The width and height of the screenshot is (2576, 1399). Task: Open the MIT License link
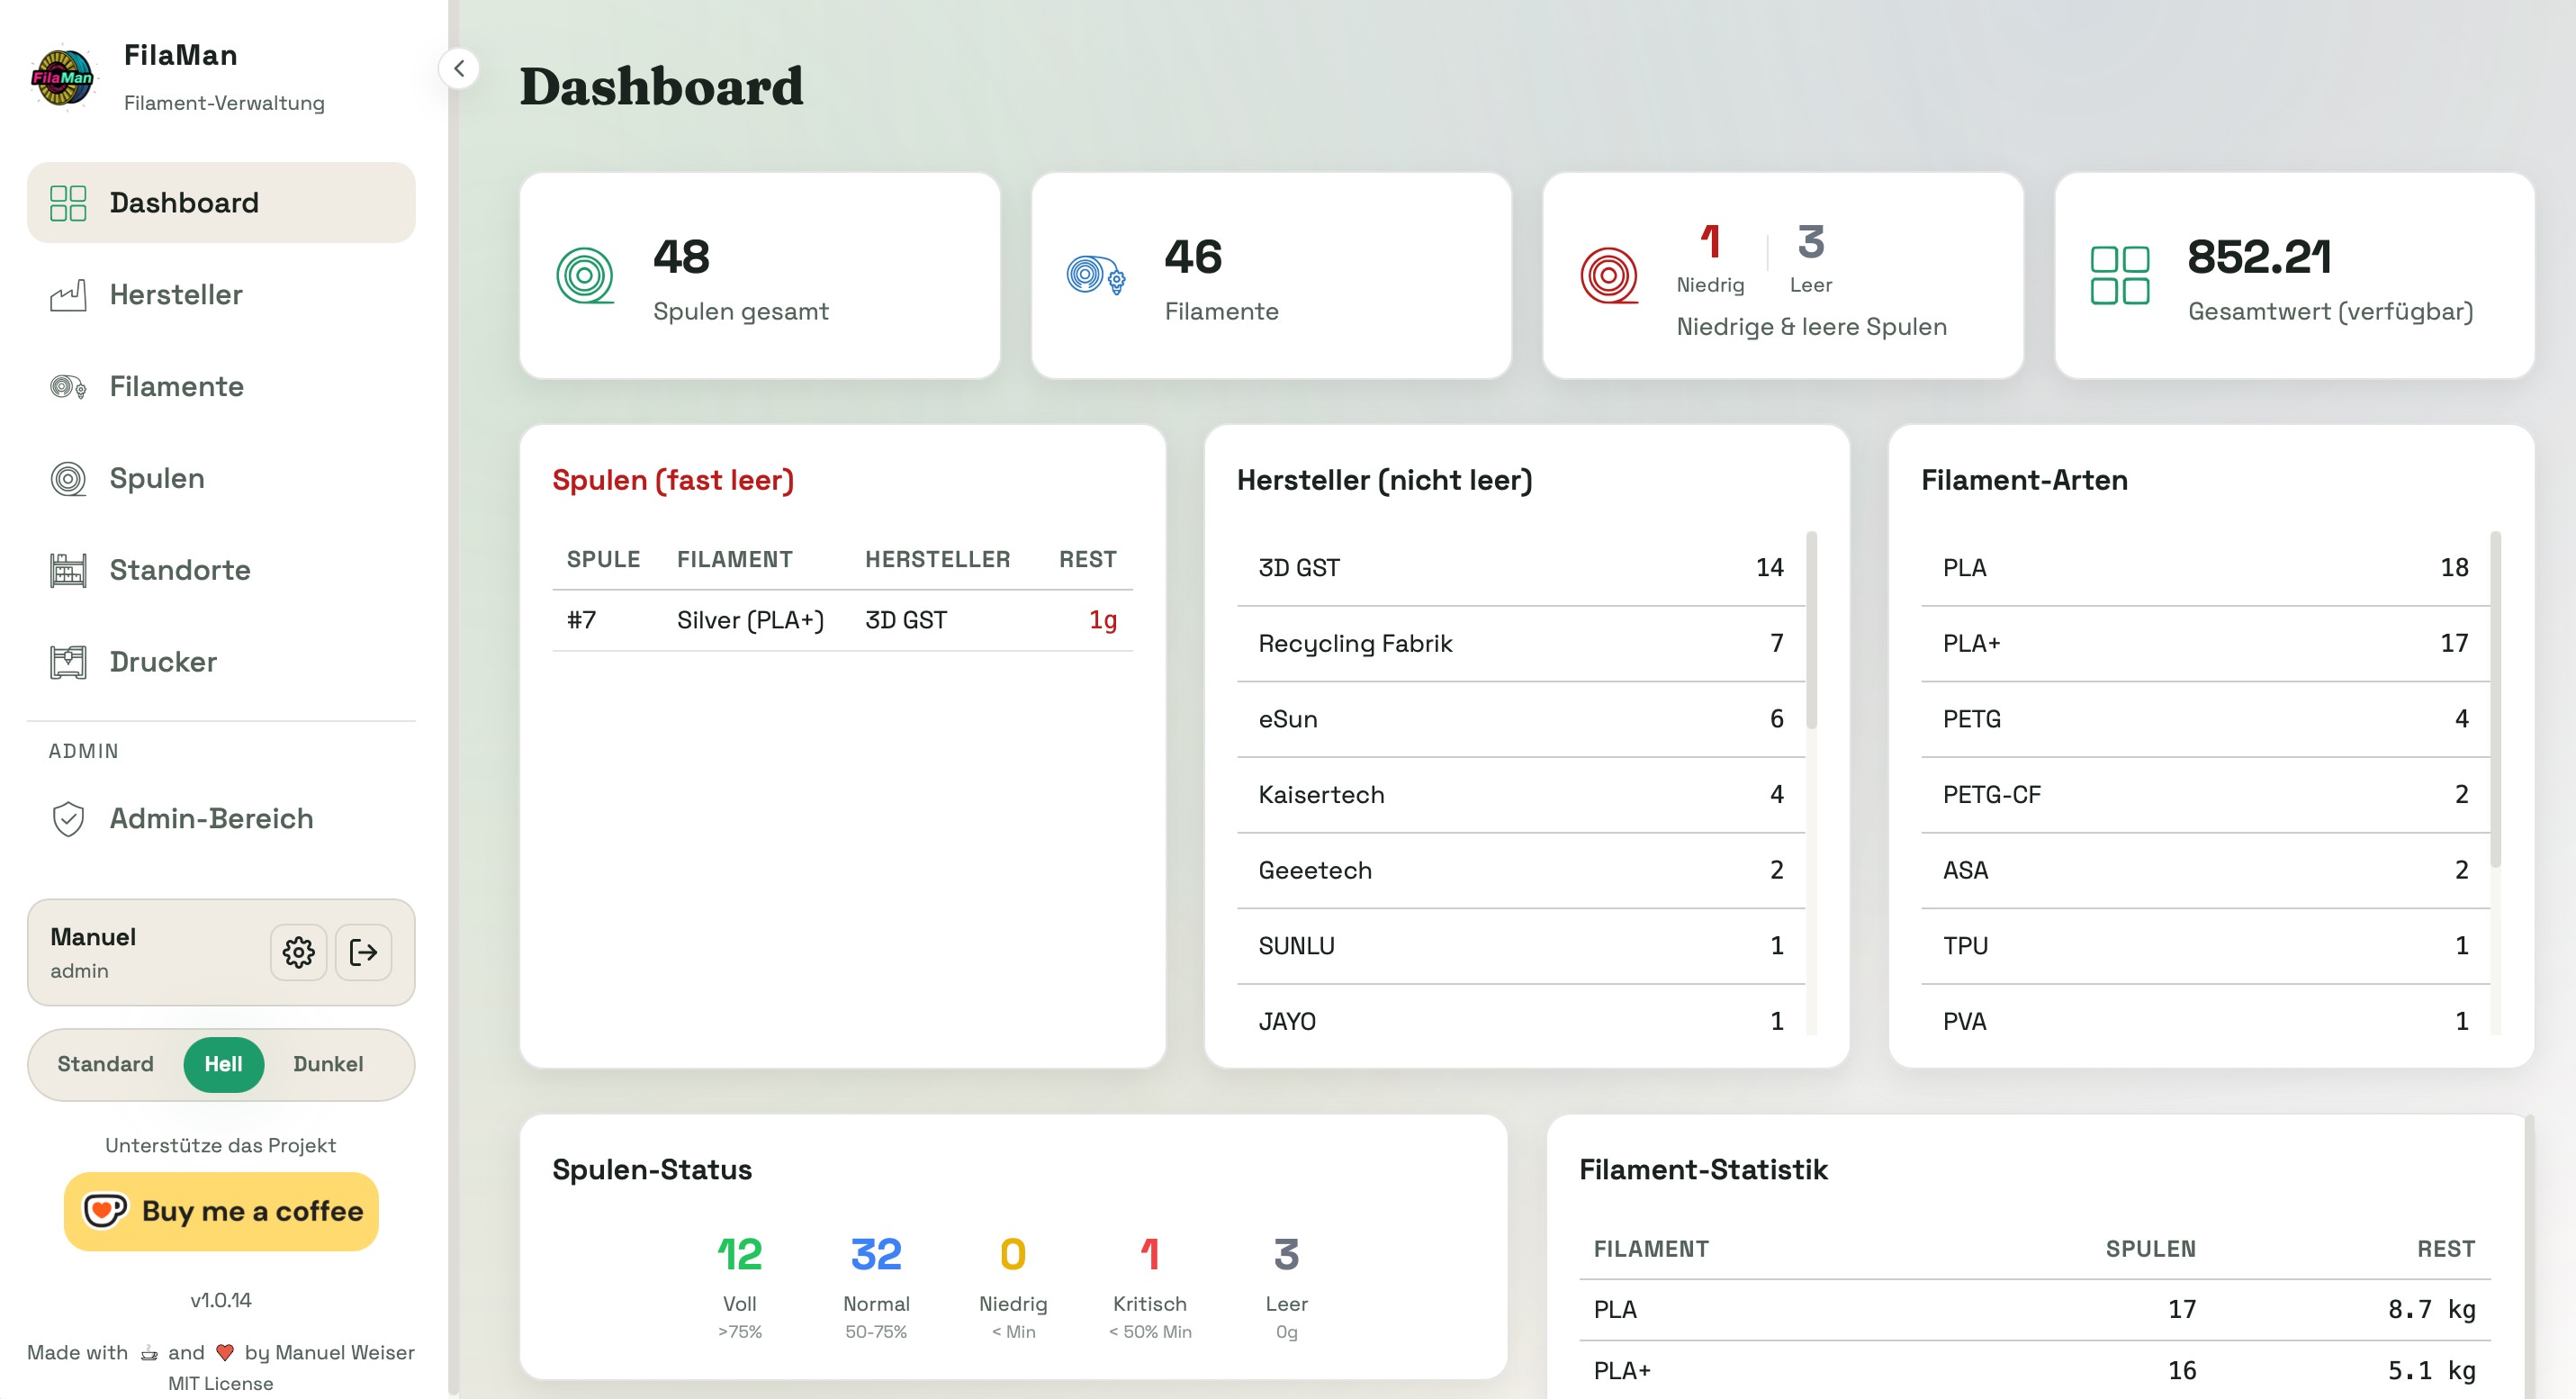pos(221,1383)
